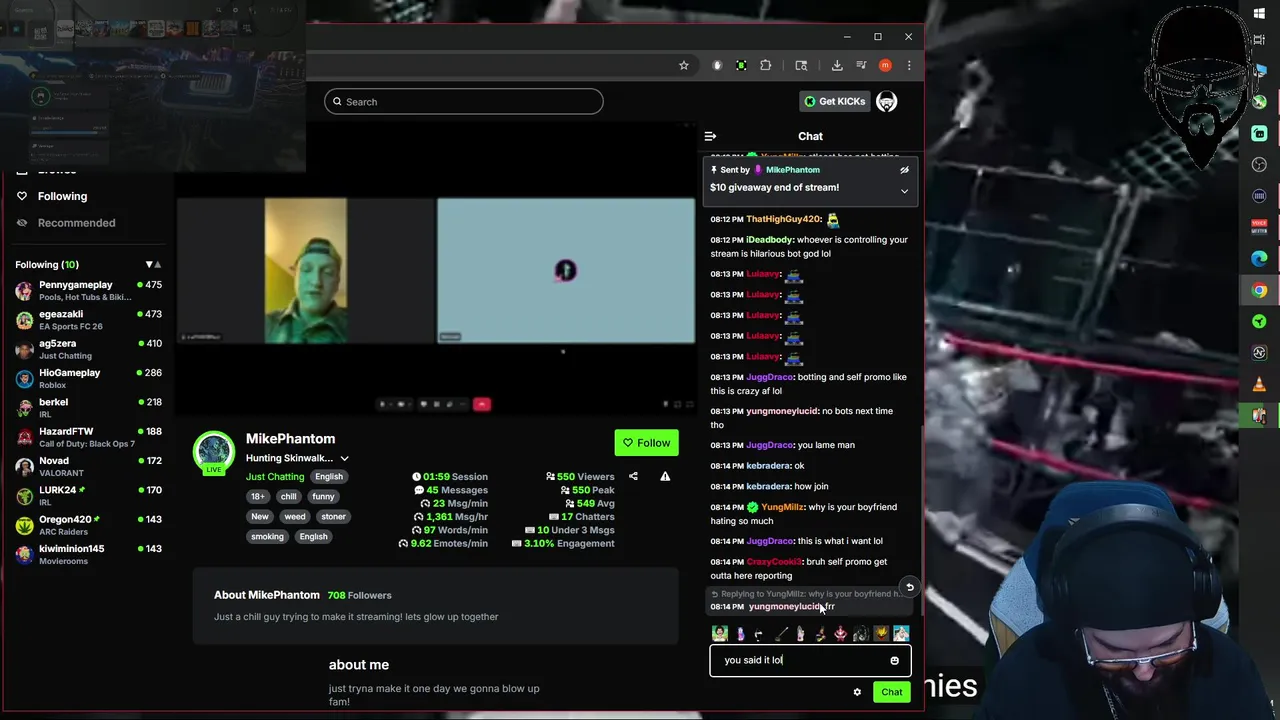The width and height of the screenshot is (1280, 720).
Task: Open Chrome downloads icon
Action: click(x=837, y=66)
